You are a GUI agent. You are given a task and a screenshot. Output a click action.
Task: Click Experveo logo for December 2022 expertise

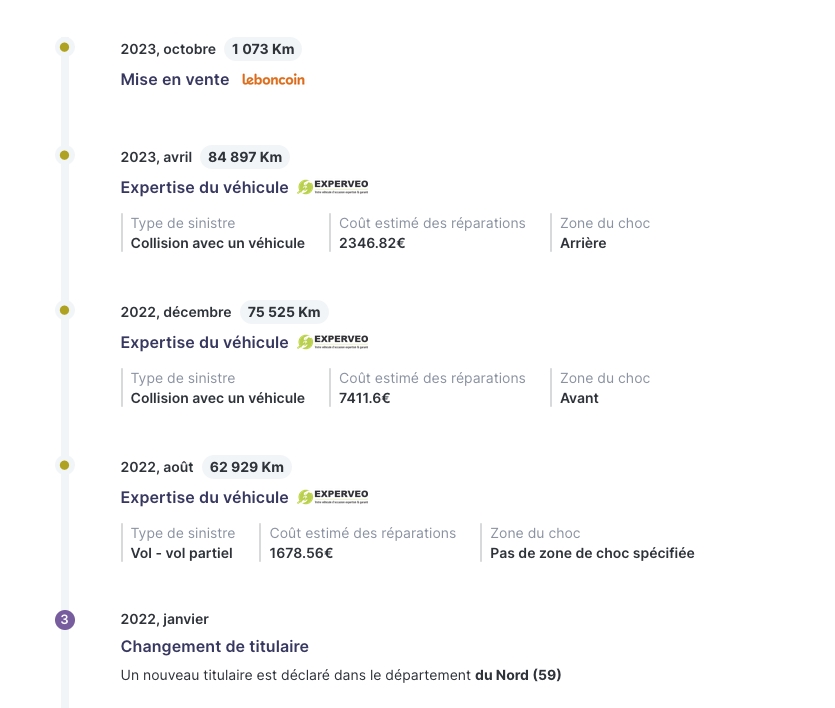tap(333, 342)
